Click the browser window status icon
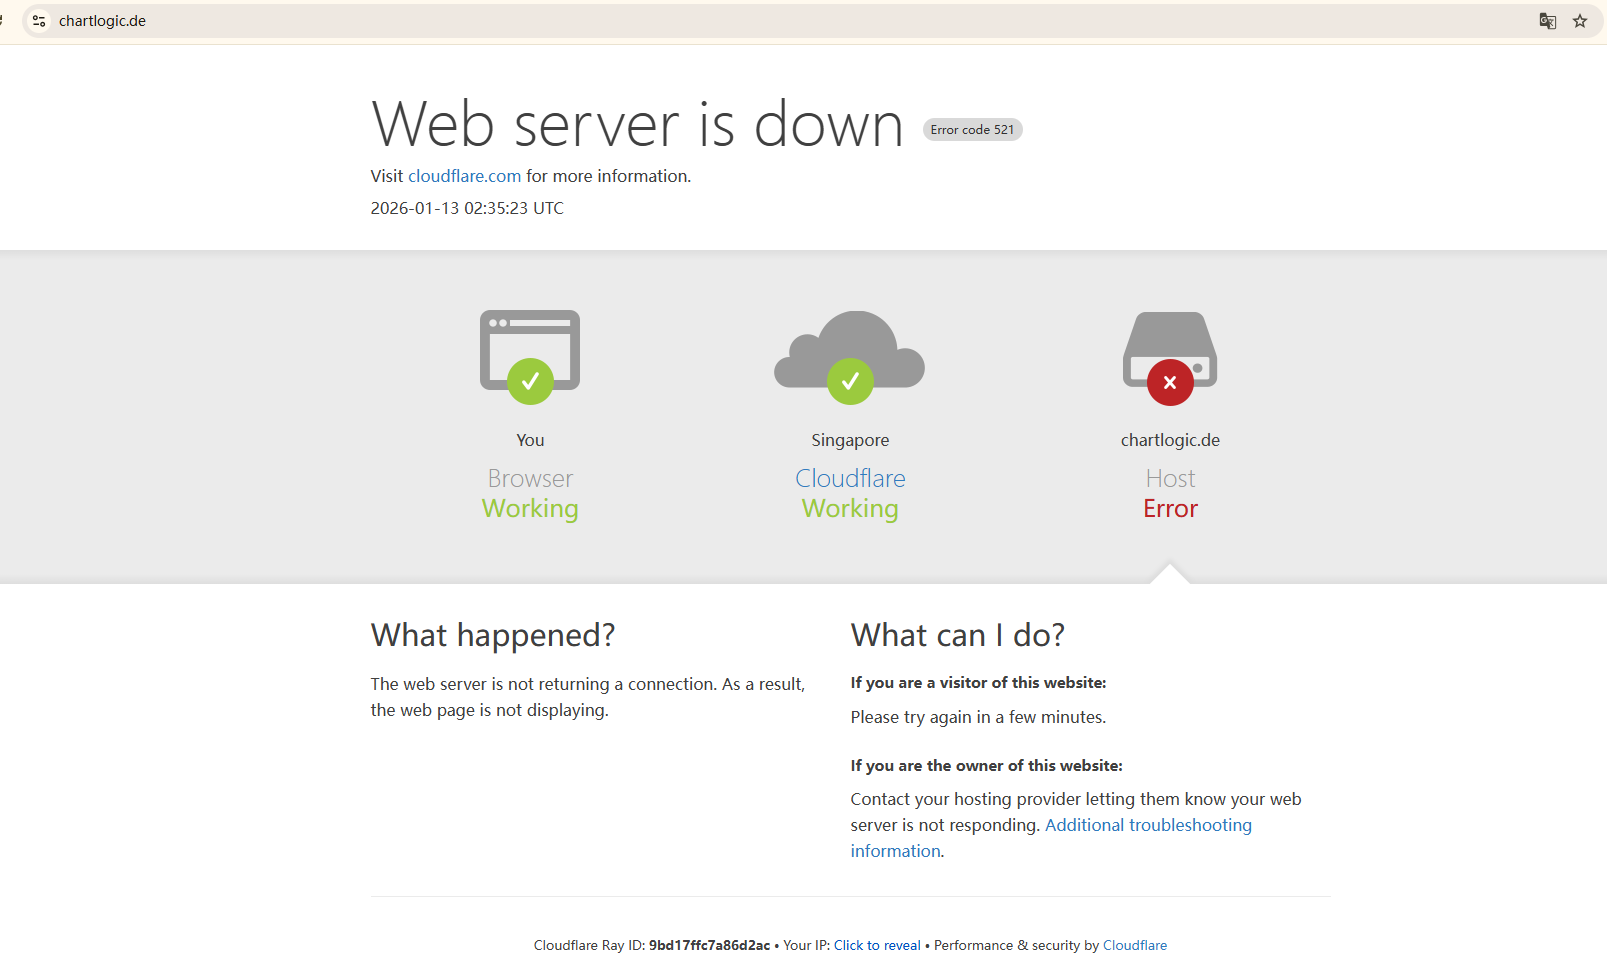1607x974 pixels. [x=530, y=357]
